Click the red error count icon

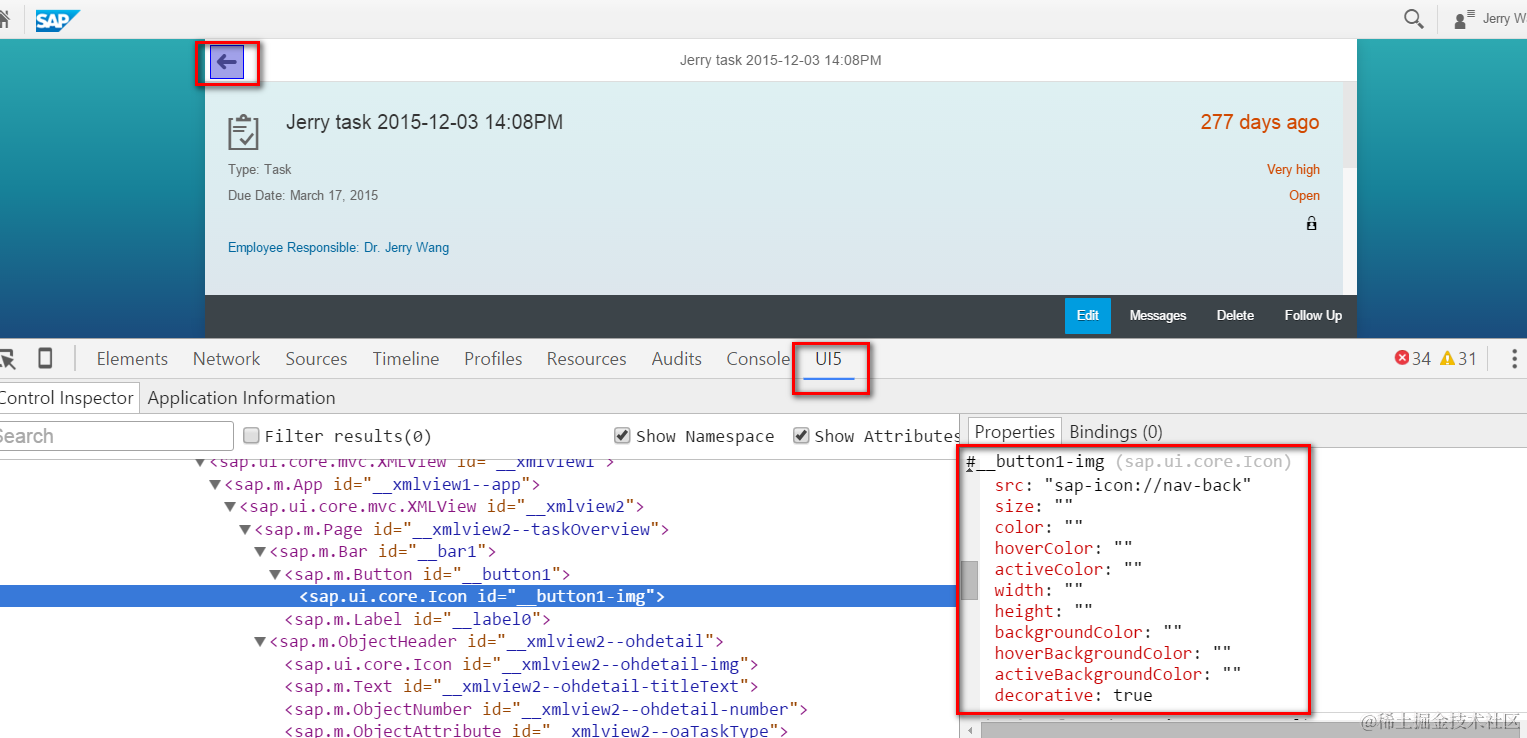point(1402,359)
